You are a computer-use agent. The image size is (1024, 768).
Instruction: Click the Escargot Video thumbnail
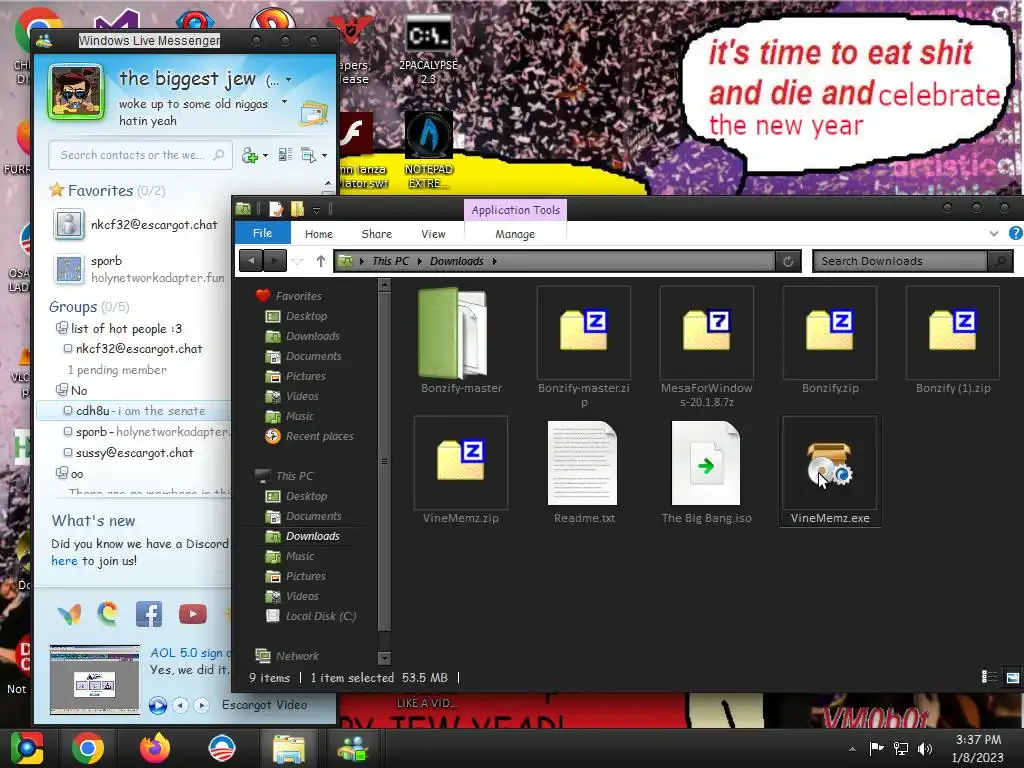click(95, 680)
